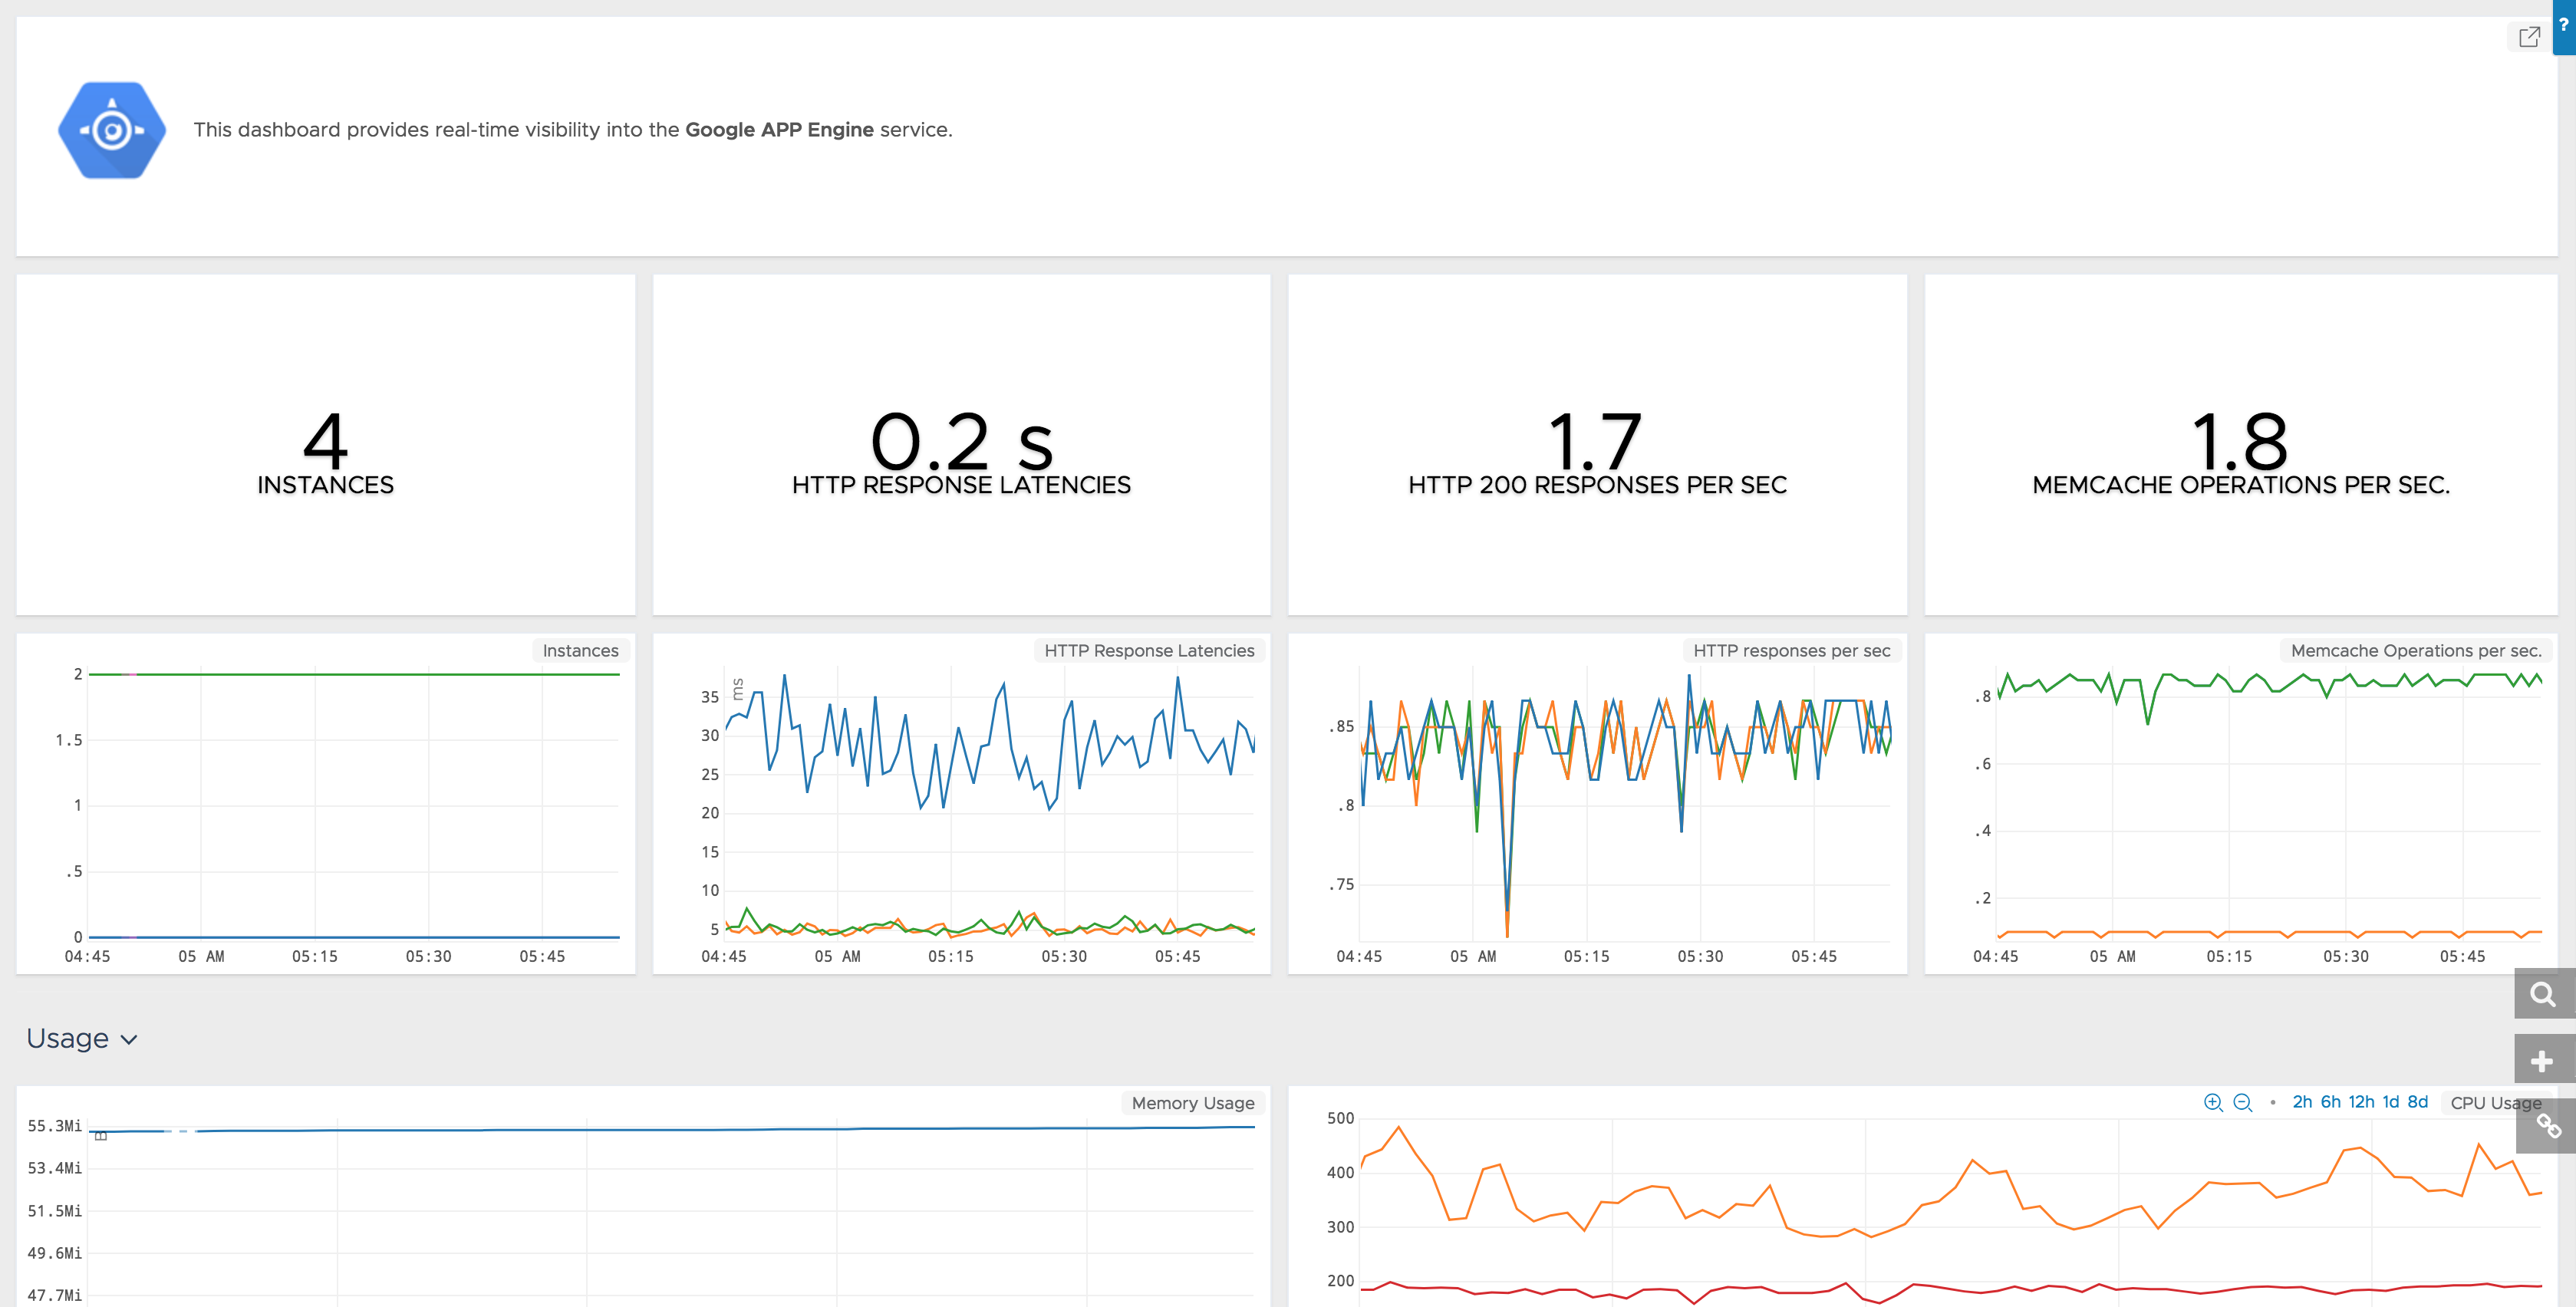Click the zoom in magnifier on CPU chart

[x=2212, y=1102]
